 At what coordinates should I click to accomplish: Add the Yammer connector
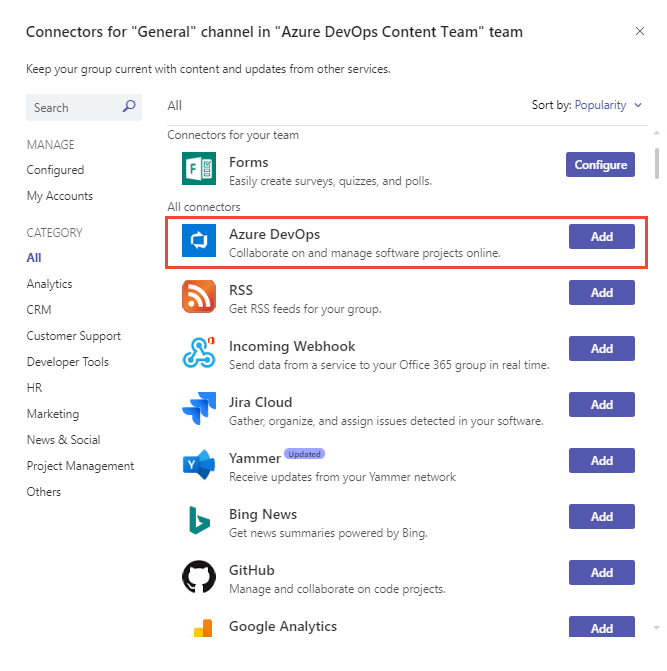point(602,460)
